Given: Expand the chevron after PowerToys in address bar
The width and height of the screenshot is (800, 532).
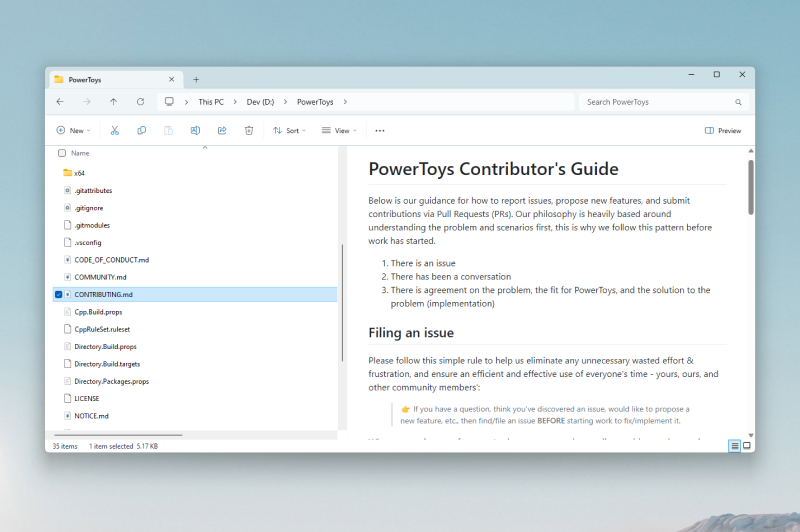Looking at the screenshot, I should point(345,102).
